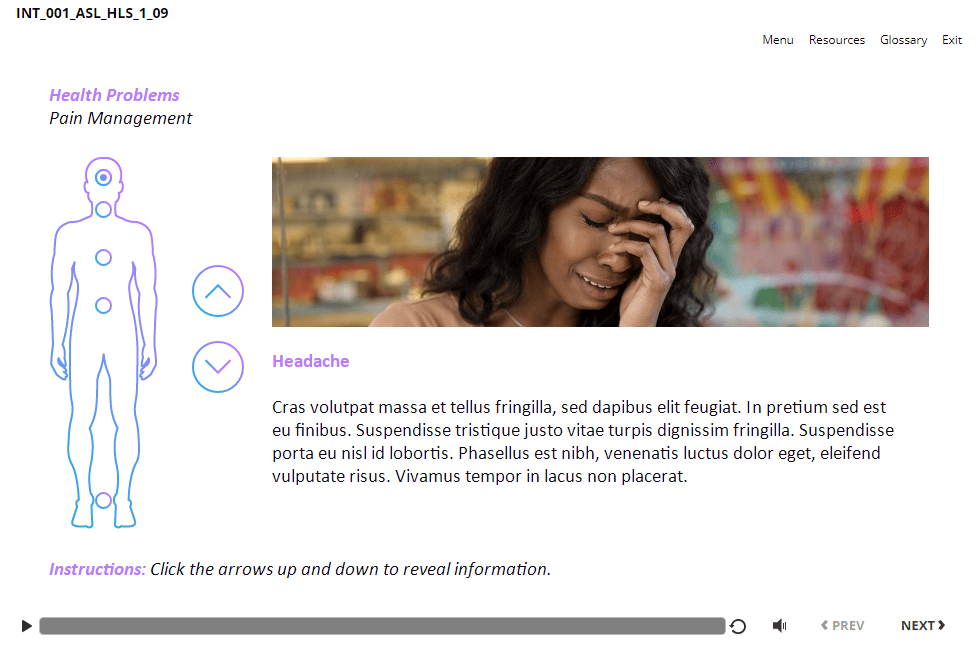Select the chest hotspot on the body figure
The width and height of the screenshot is (978, 656).
104,257
